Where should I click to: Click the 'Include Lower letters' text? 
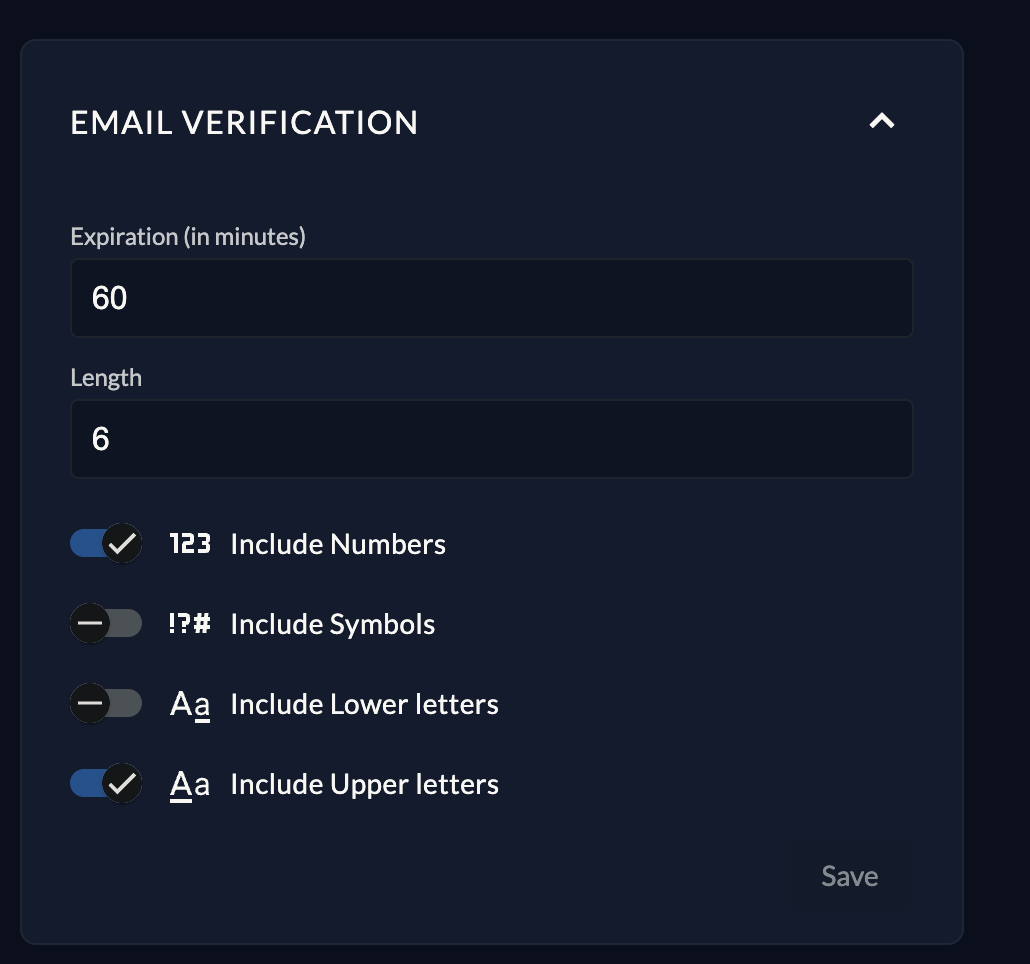pyautogui.click(x=364, y=704)
